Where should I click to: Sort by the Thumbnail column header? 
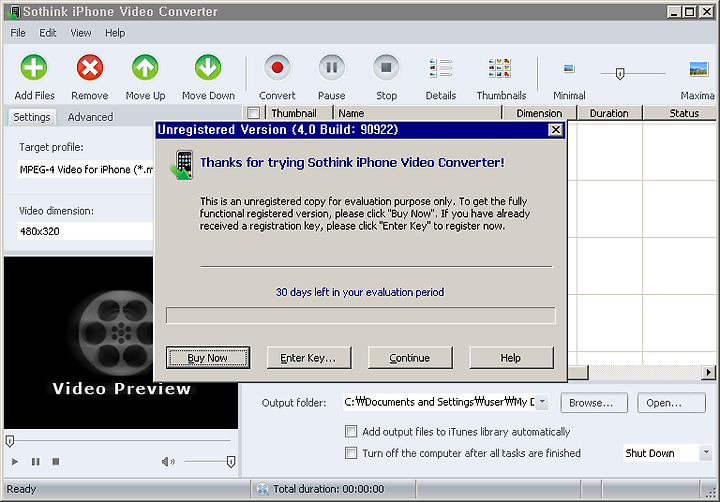(299, 113)
